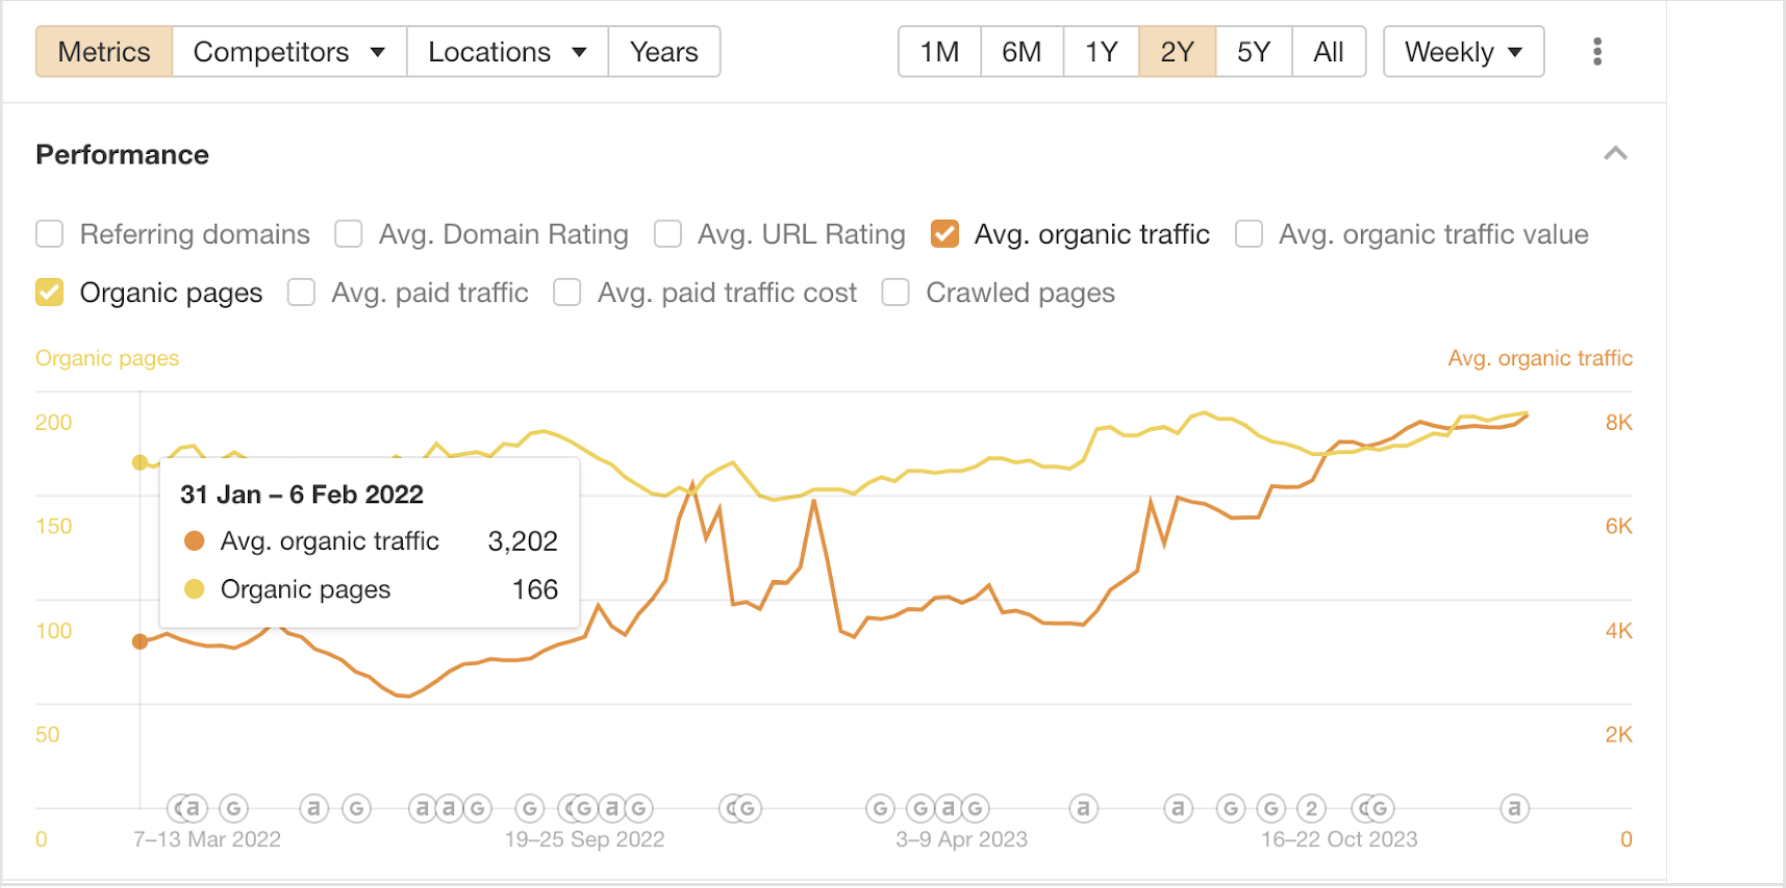1786x888 pixels.
Task: Enable the Avg. paid traffic metric
Action: click(x=301, y=292)
